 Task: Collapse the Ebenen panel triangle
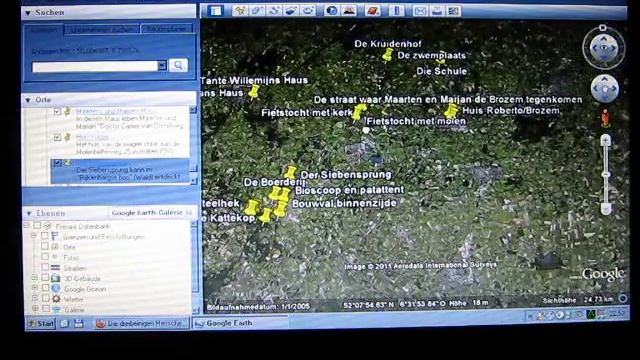click(x=29, y=213)
